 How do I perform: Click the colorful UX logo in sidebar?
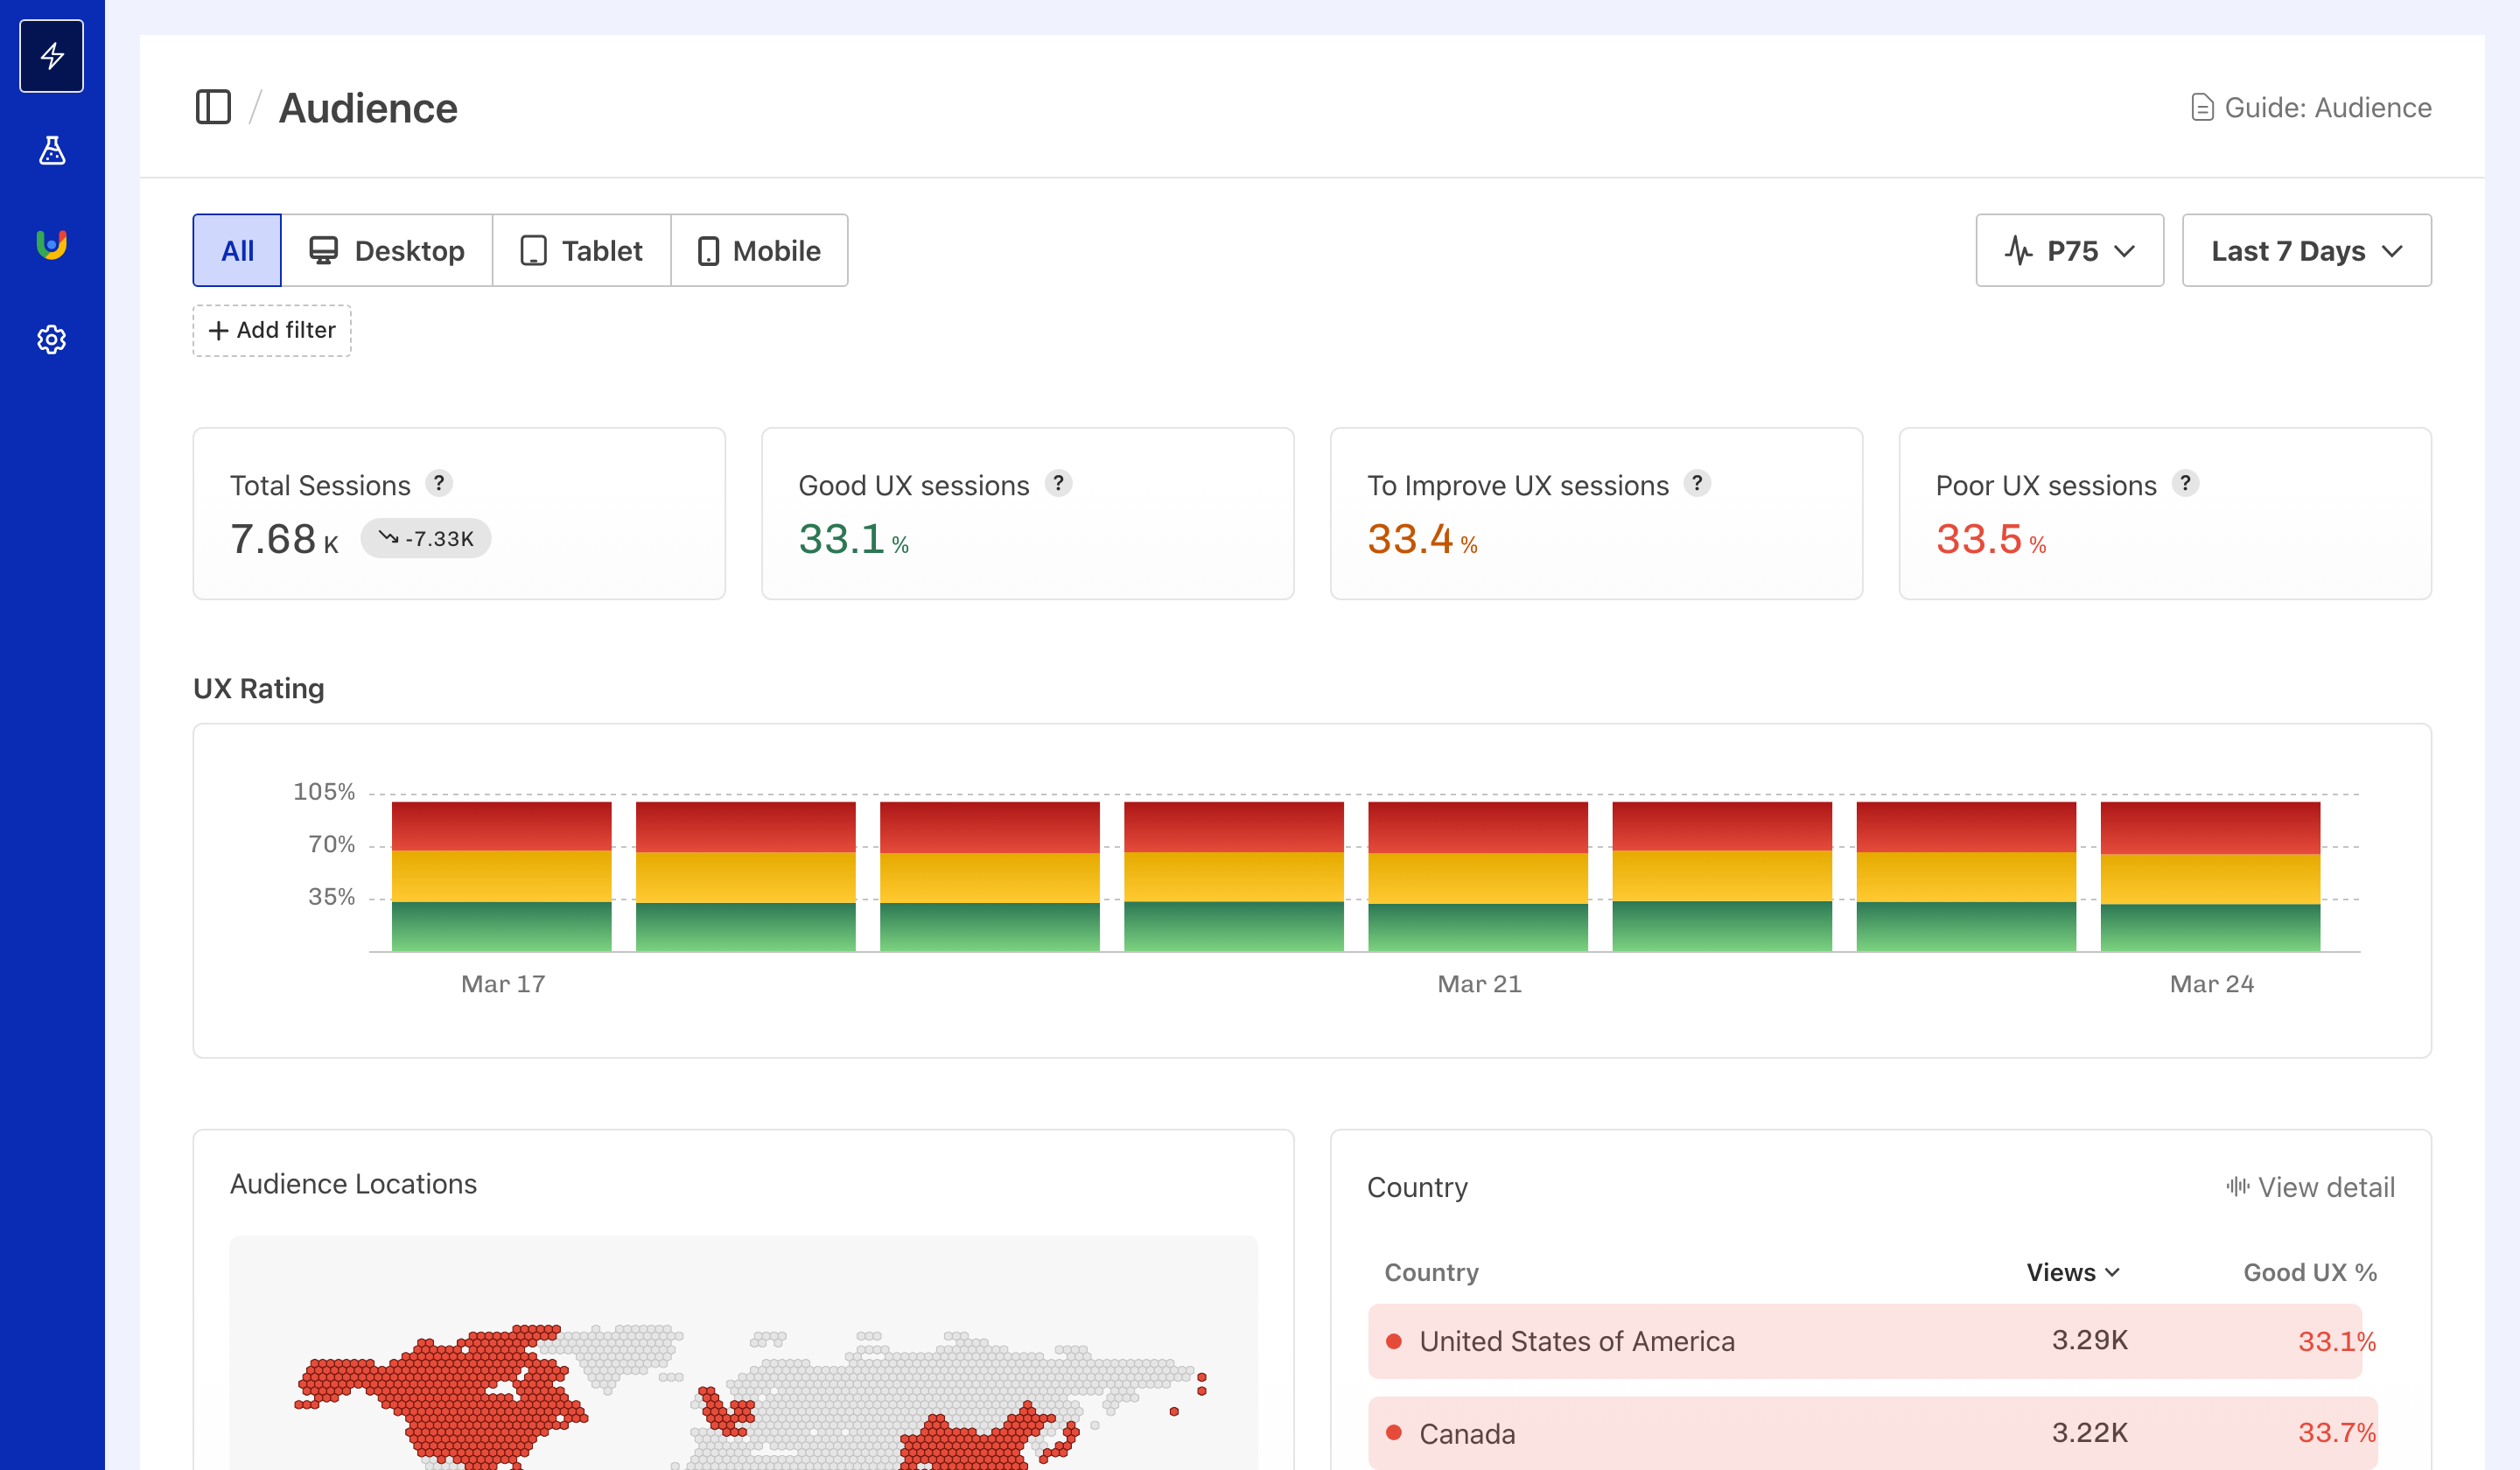(51, 243)
